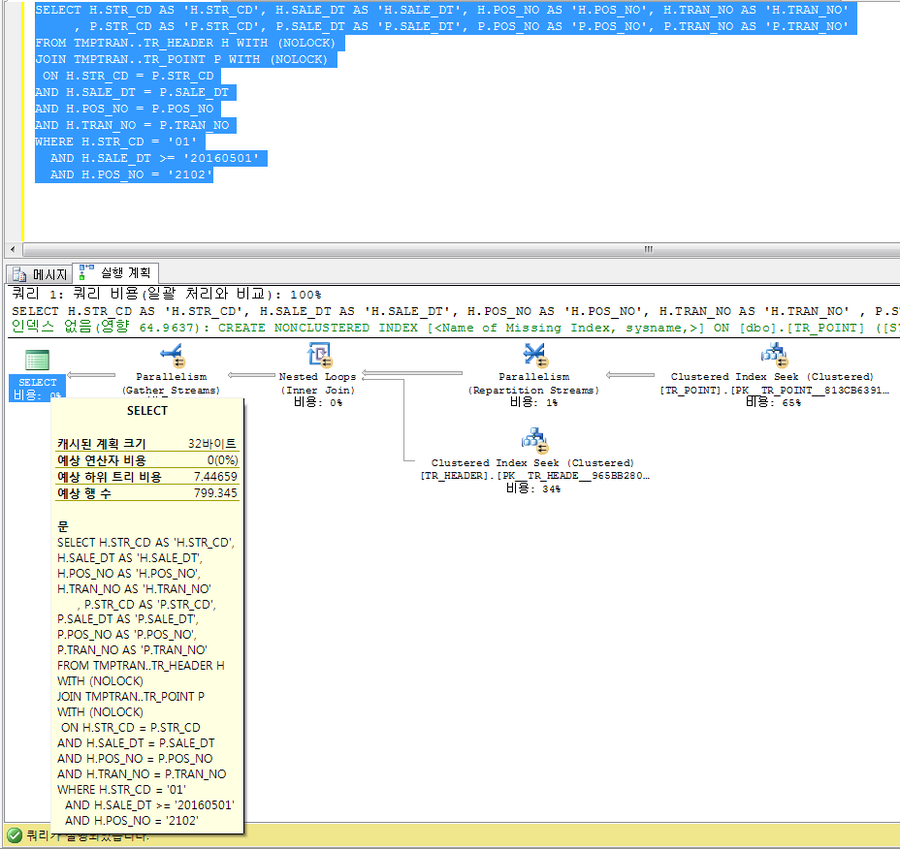
Task: Click the 'Nested Loops' operator label
Action: [x=317, y=377]
